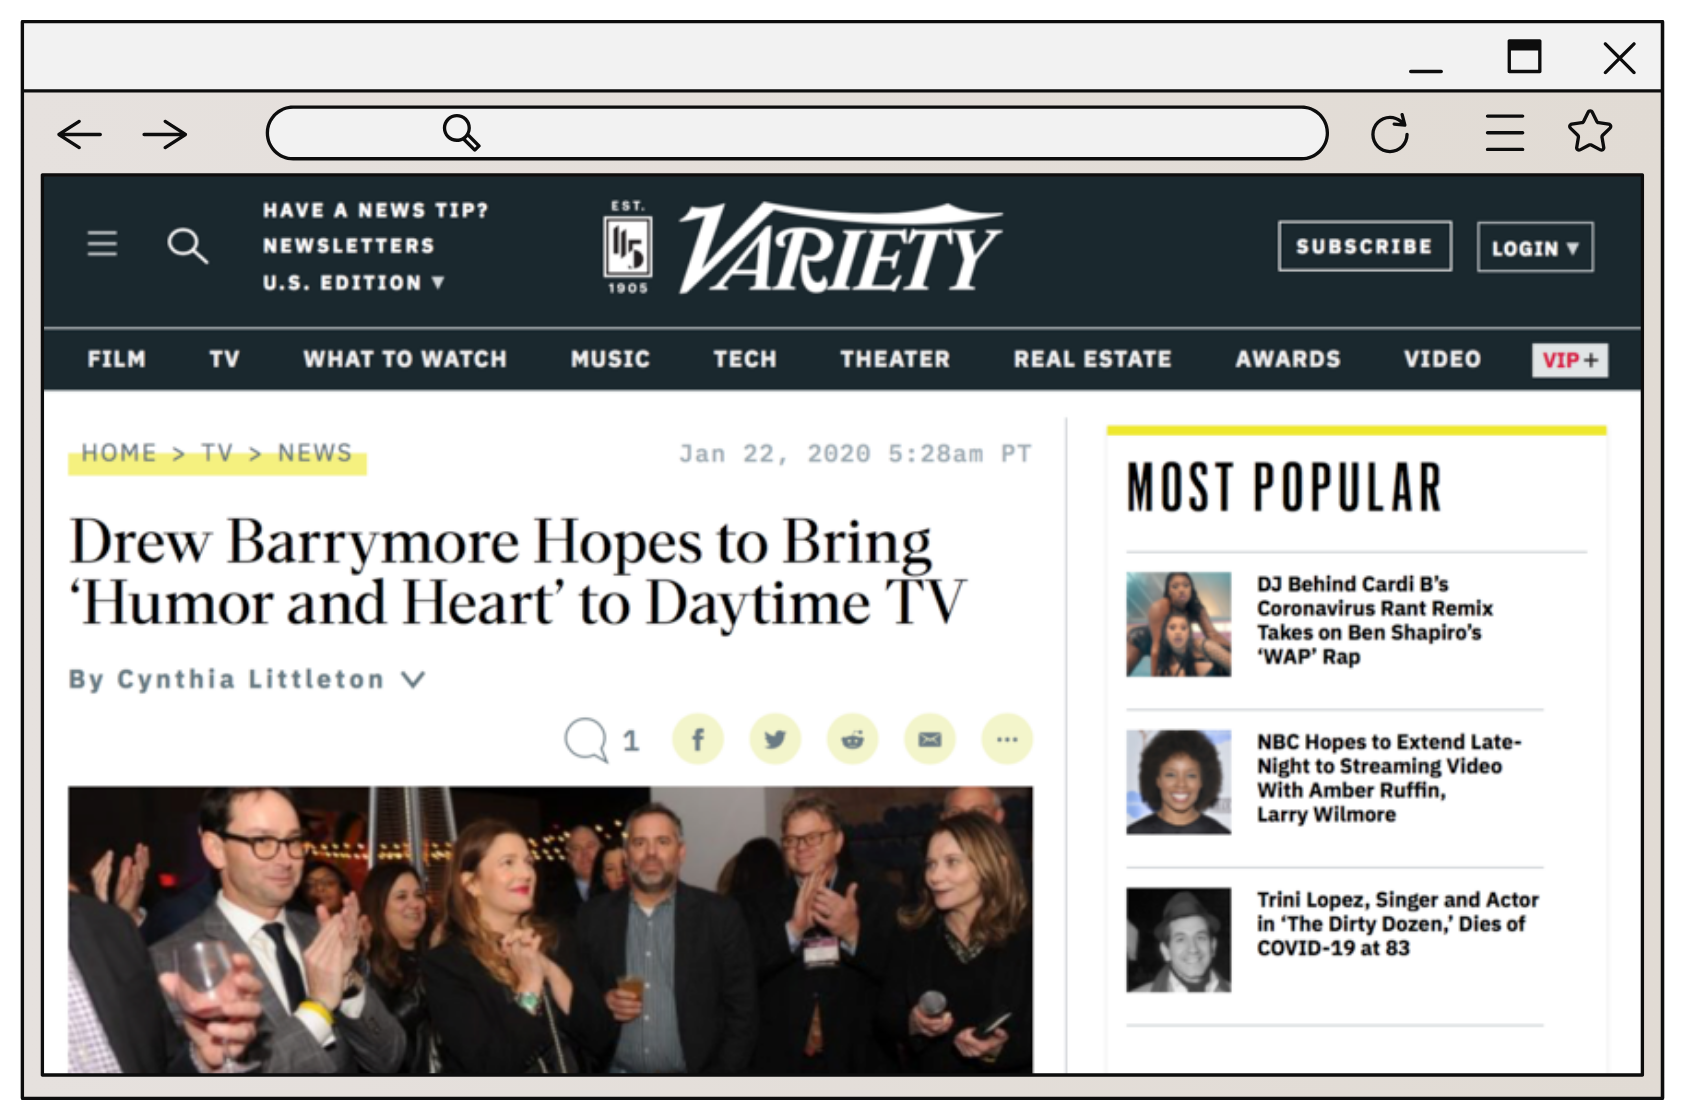Click the browser forward arrow
The height and width of the screenshot is (1120, 1685).
[165, 134]
